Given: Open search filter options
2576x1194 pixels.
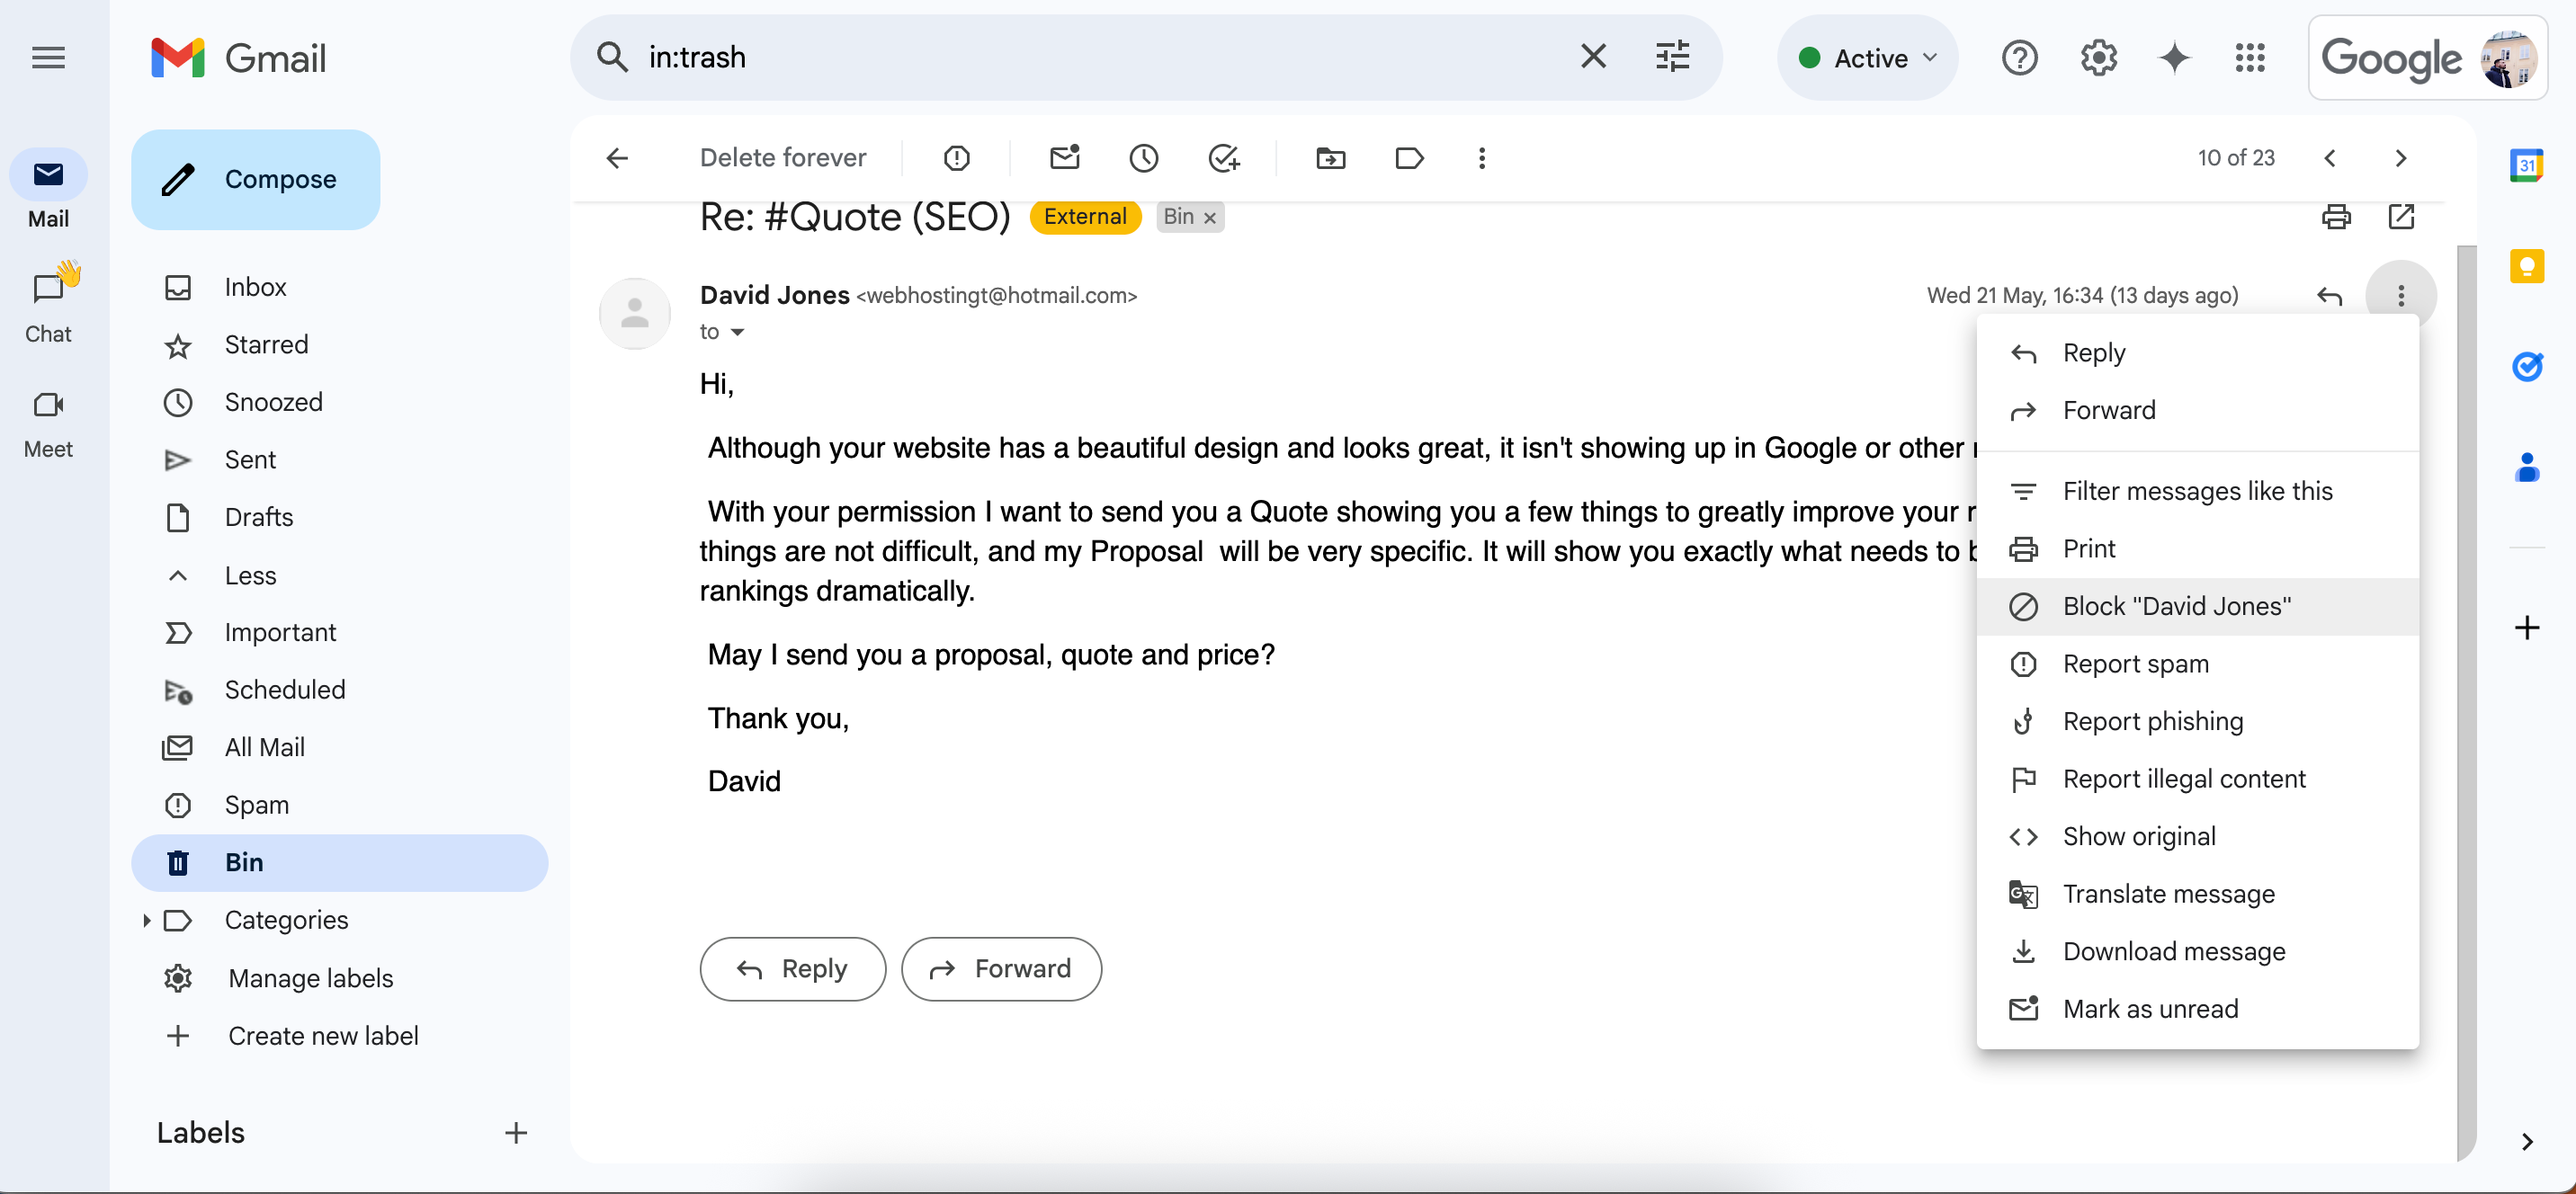Looking at the screenshot, I should pyautogui.click(x=1672, y=57).
